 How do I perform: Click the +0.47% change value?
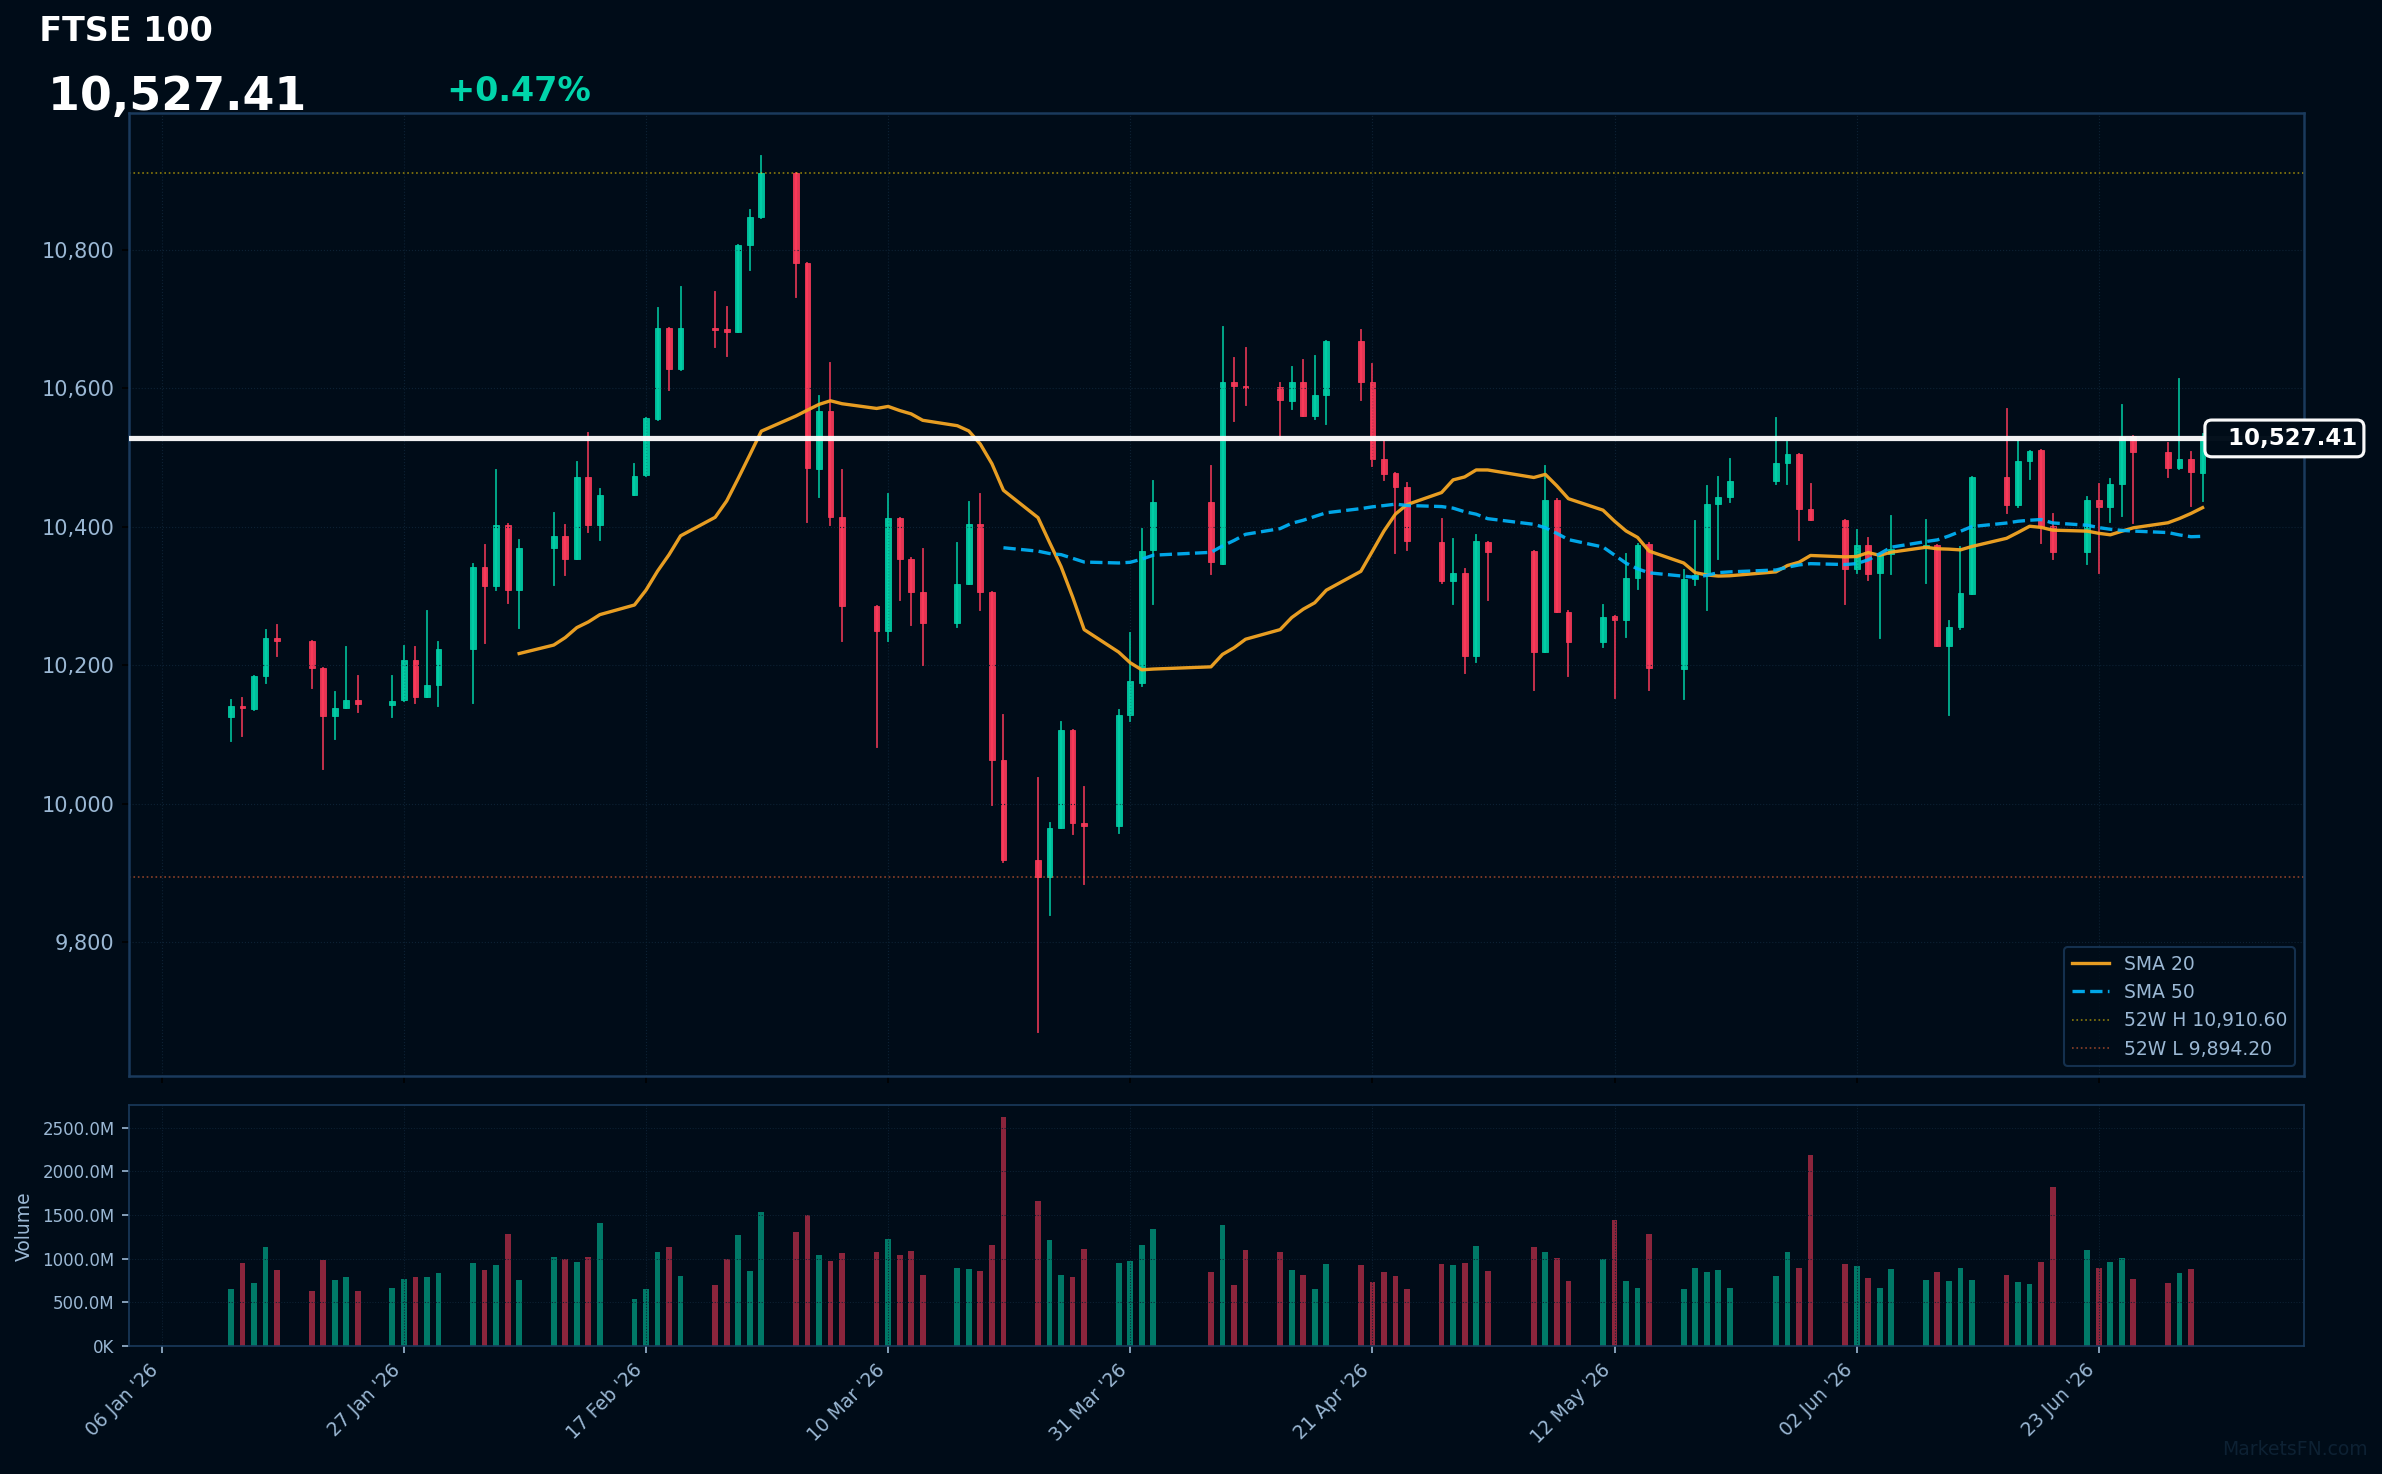click(x=519, y=90)
